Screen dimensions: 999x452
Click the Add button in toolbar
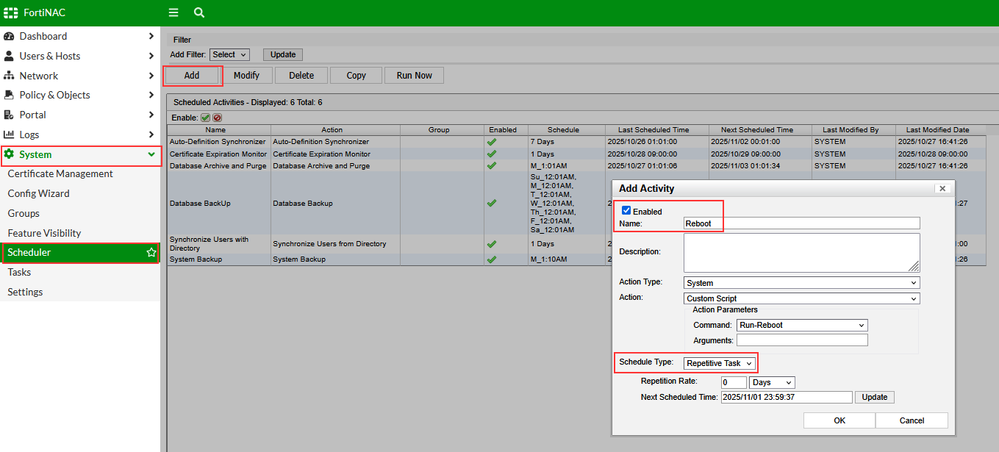pyautogui.click(x=192, y=75)
